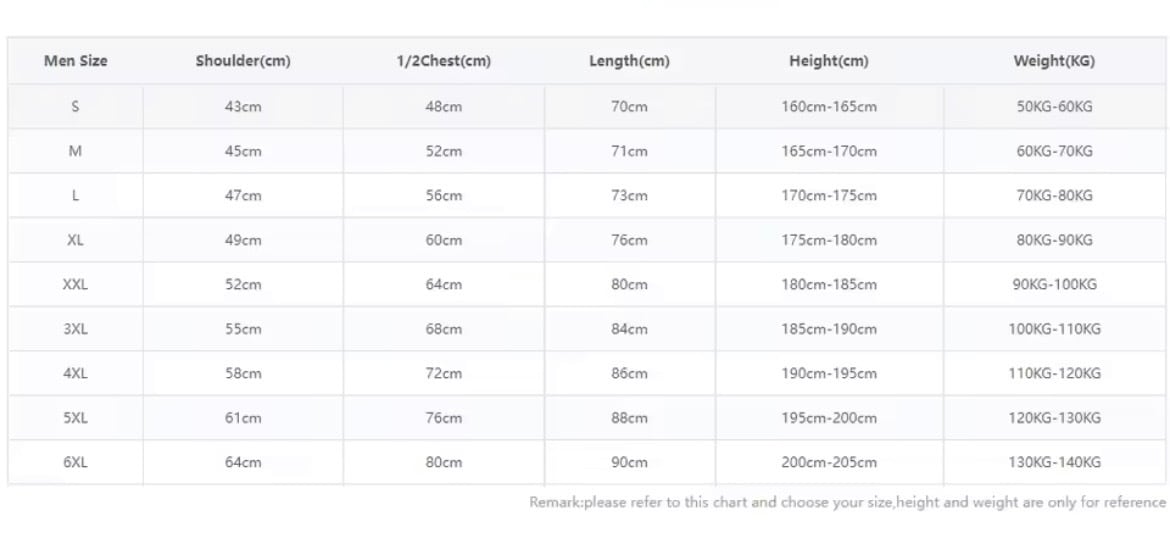Select the Height(cm) column header
This screenshot has width=1170, height=555.
[x=828, y=61]
